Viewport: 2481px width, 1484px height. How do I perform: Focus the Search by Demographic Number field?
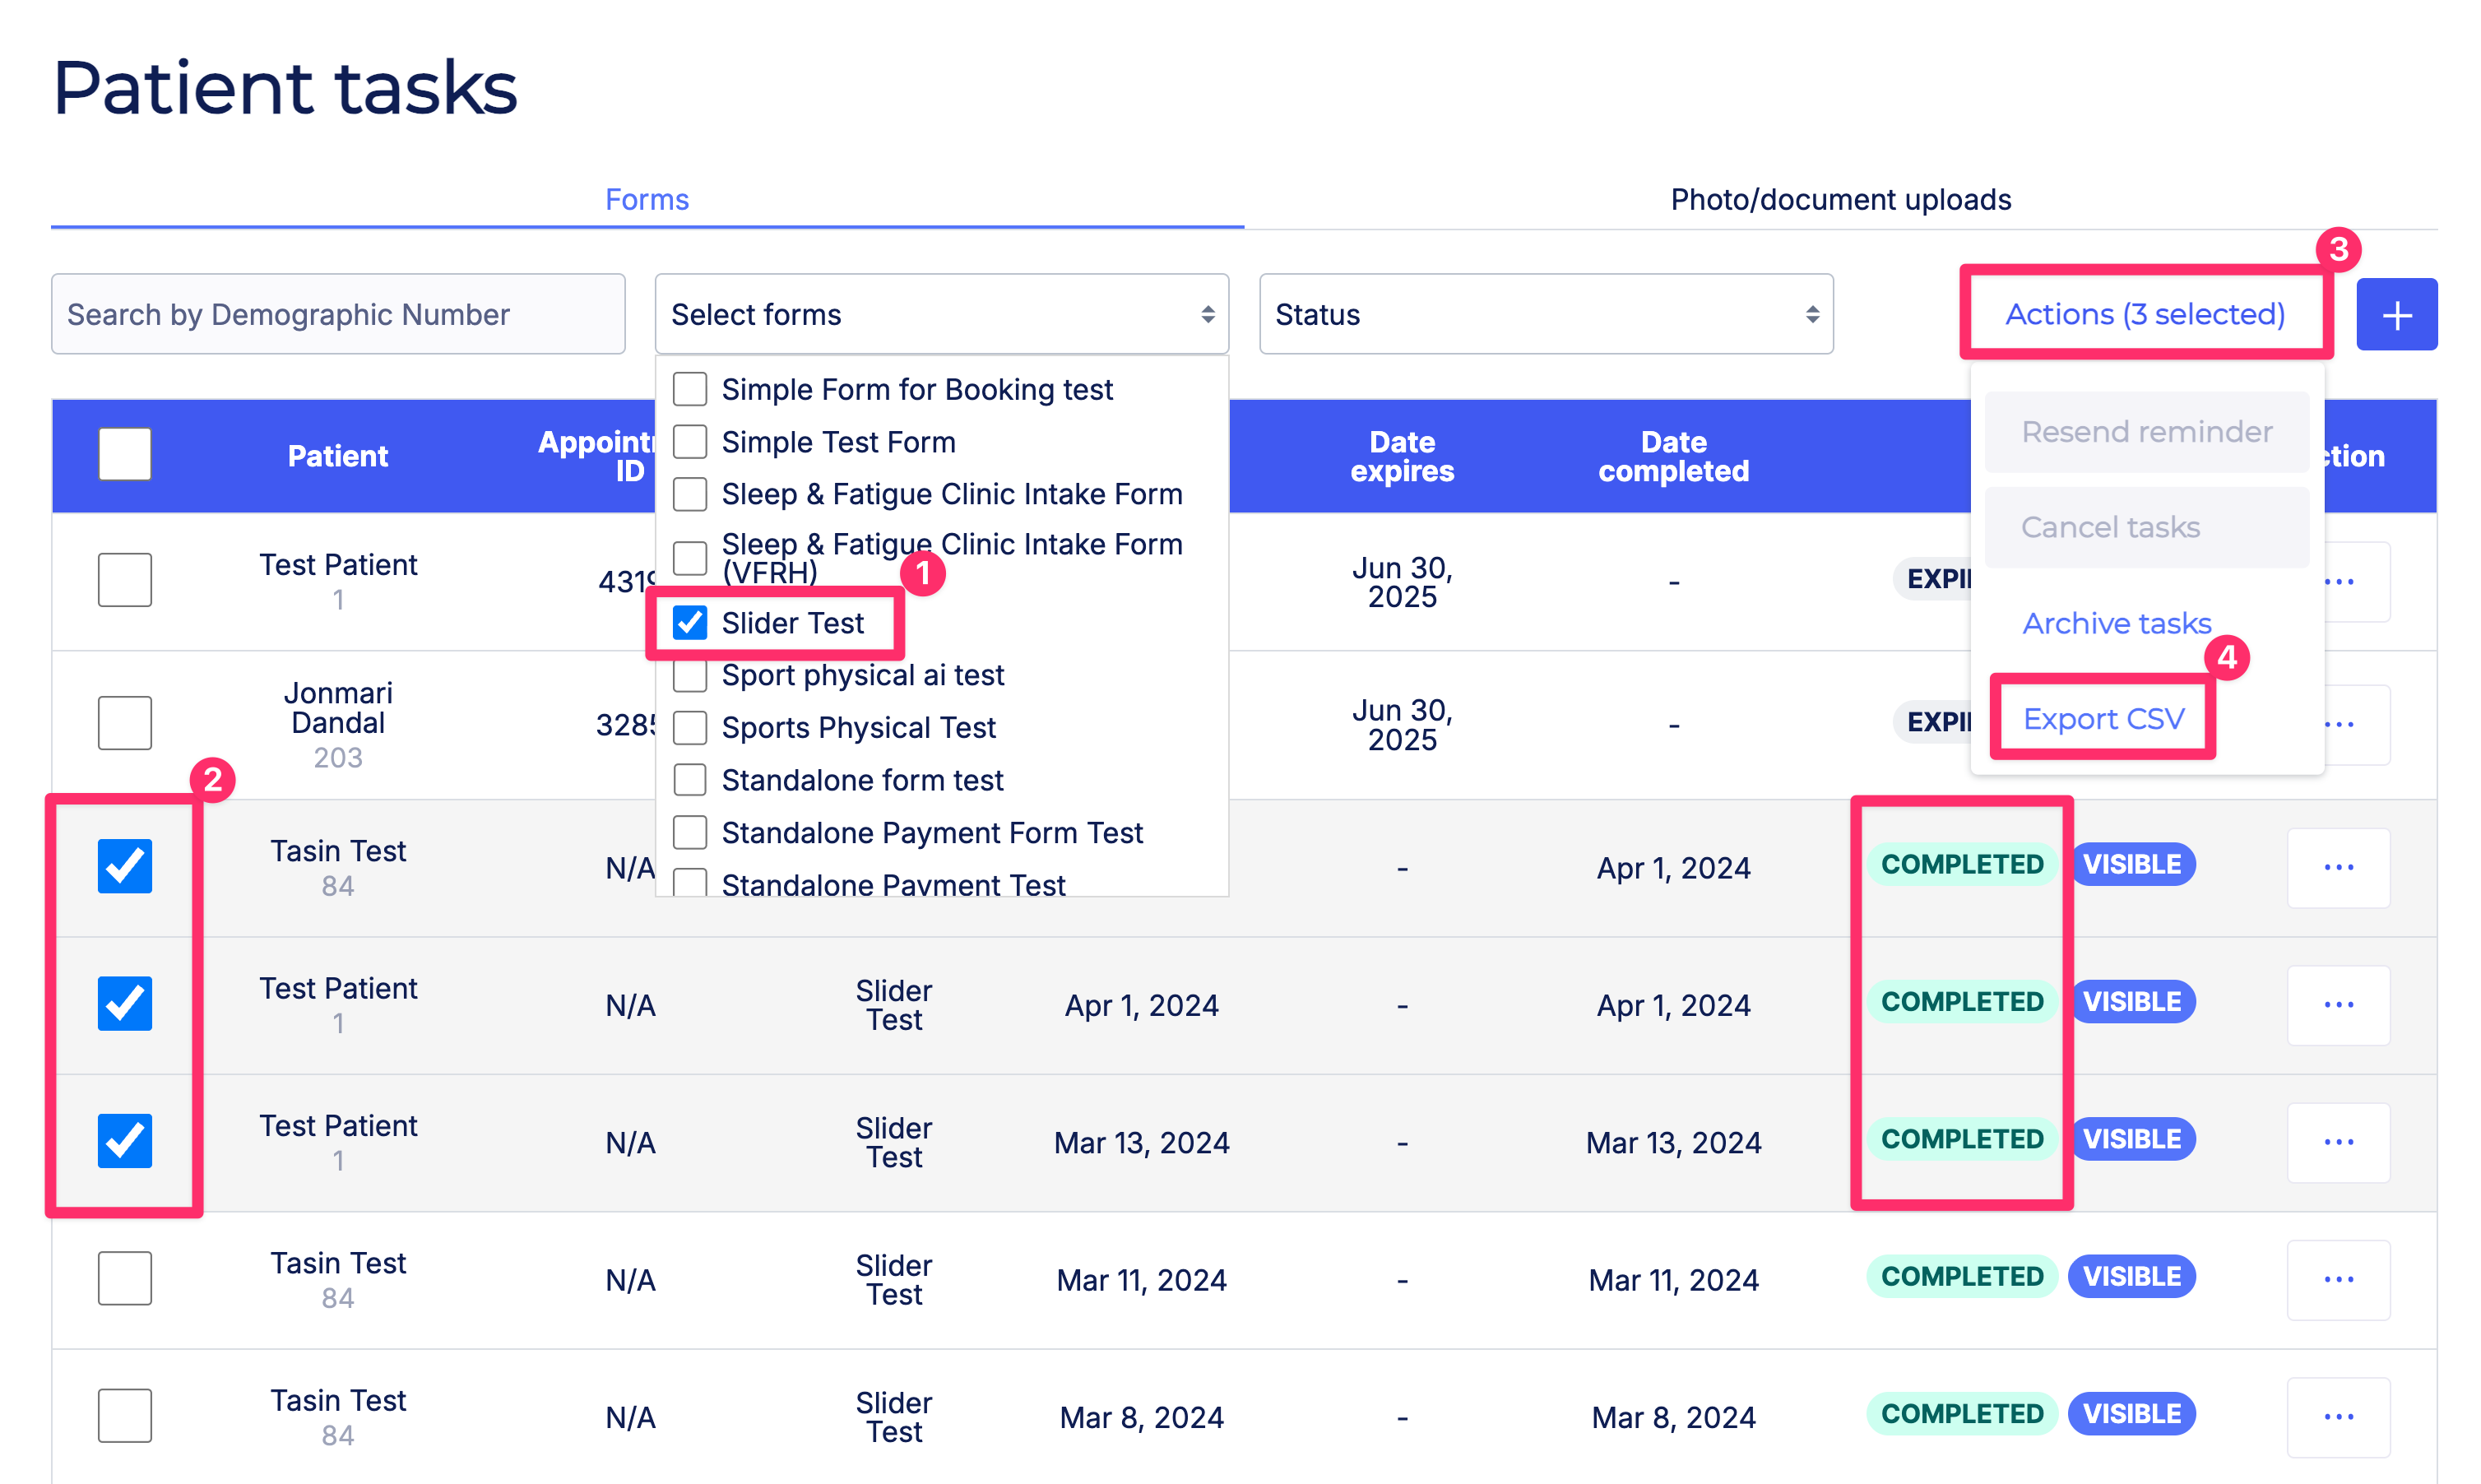(338, 315)
